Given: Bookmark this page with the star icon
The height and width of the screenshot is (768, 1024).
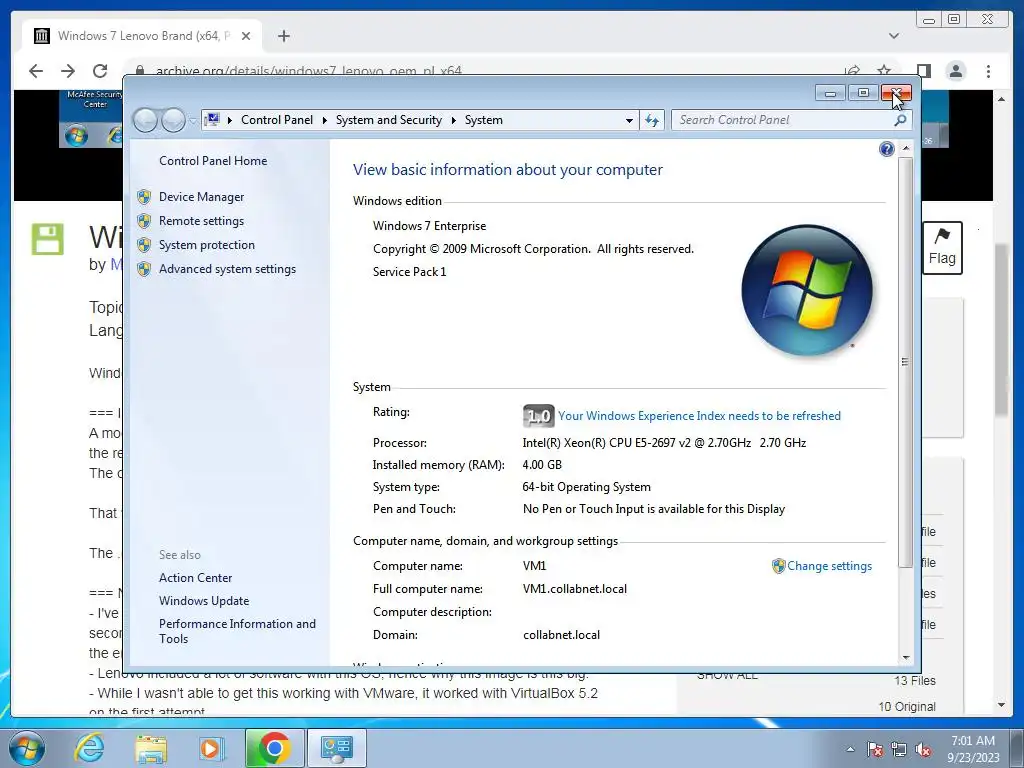Looking at the screenshot, I should [x=884, y=71].
